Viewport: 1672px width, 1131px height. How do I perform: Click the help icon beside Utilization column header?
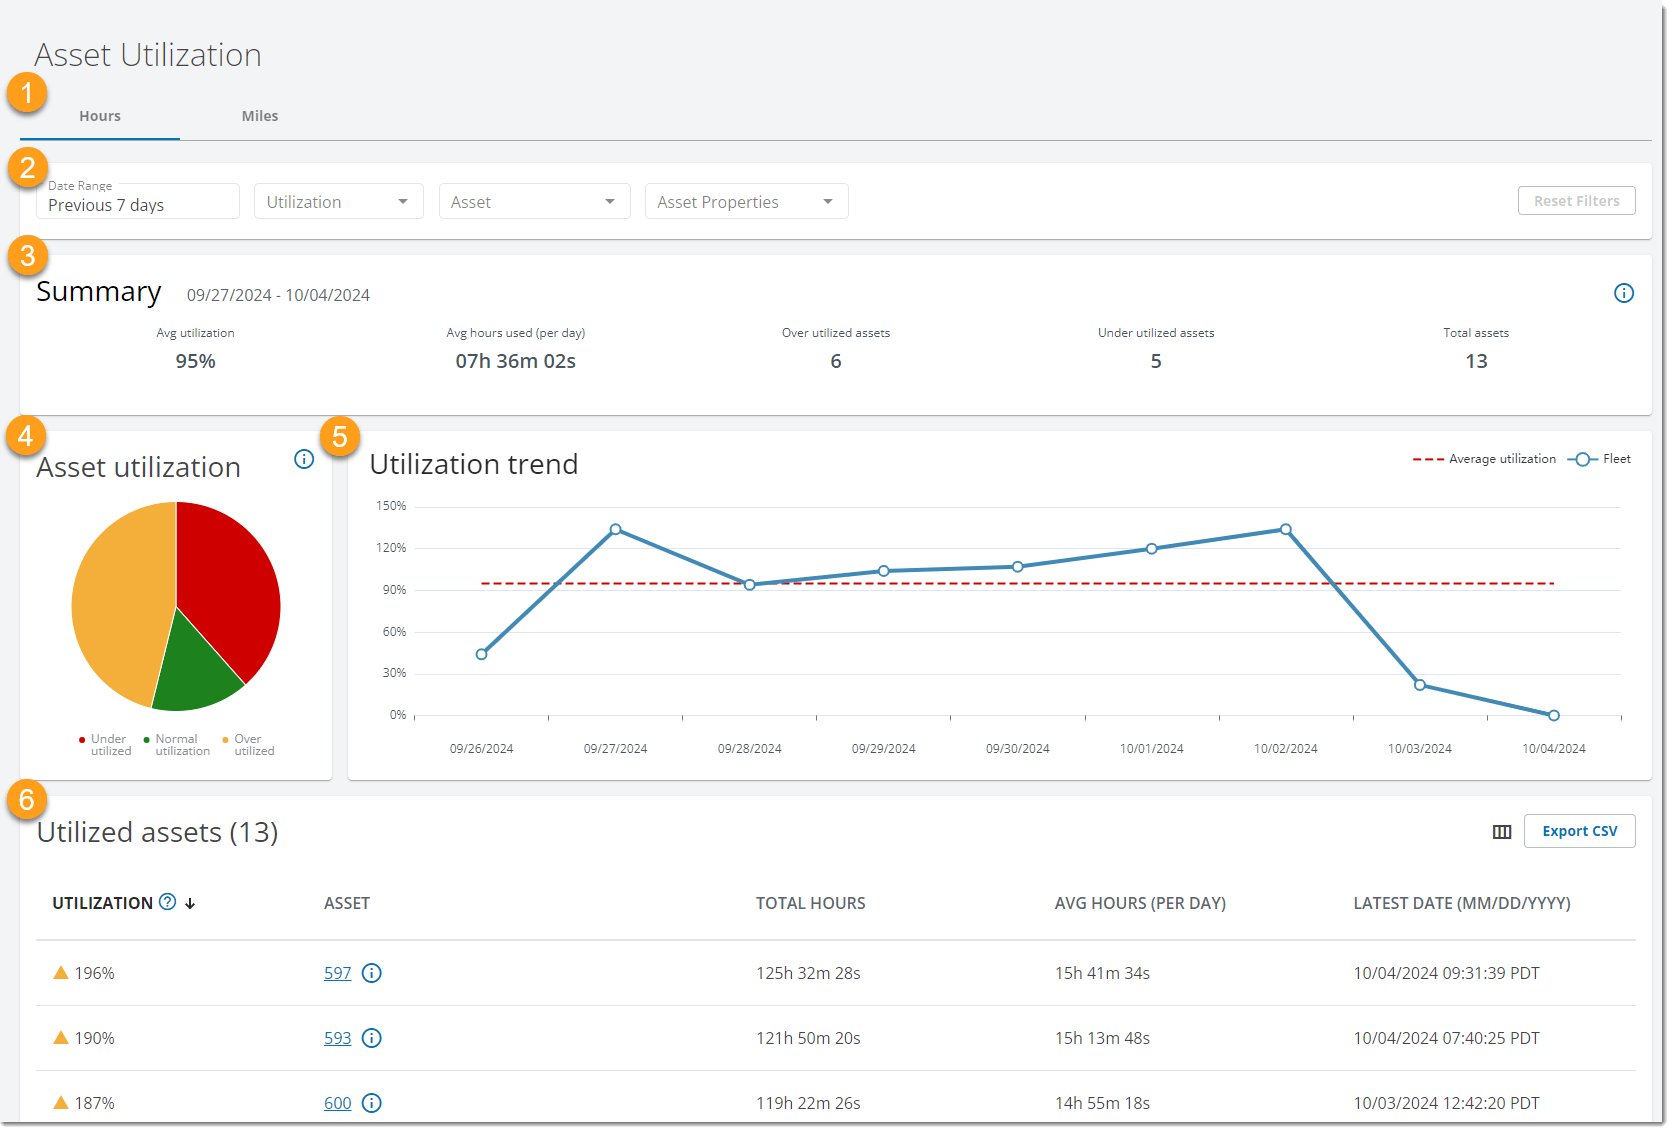click(168, 902)
